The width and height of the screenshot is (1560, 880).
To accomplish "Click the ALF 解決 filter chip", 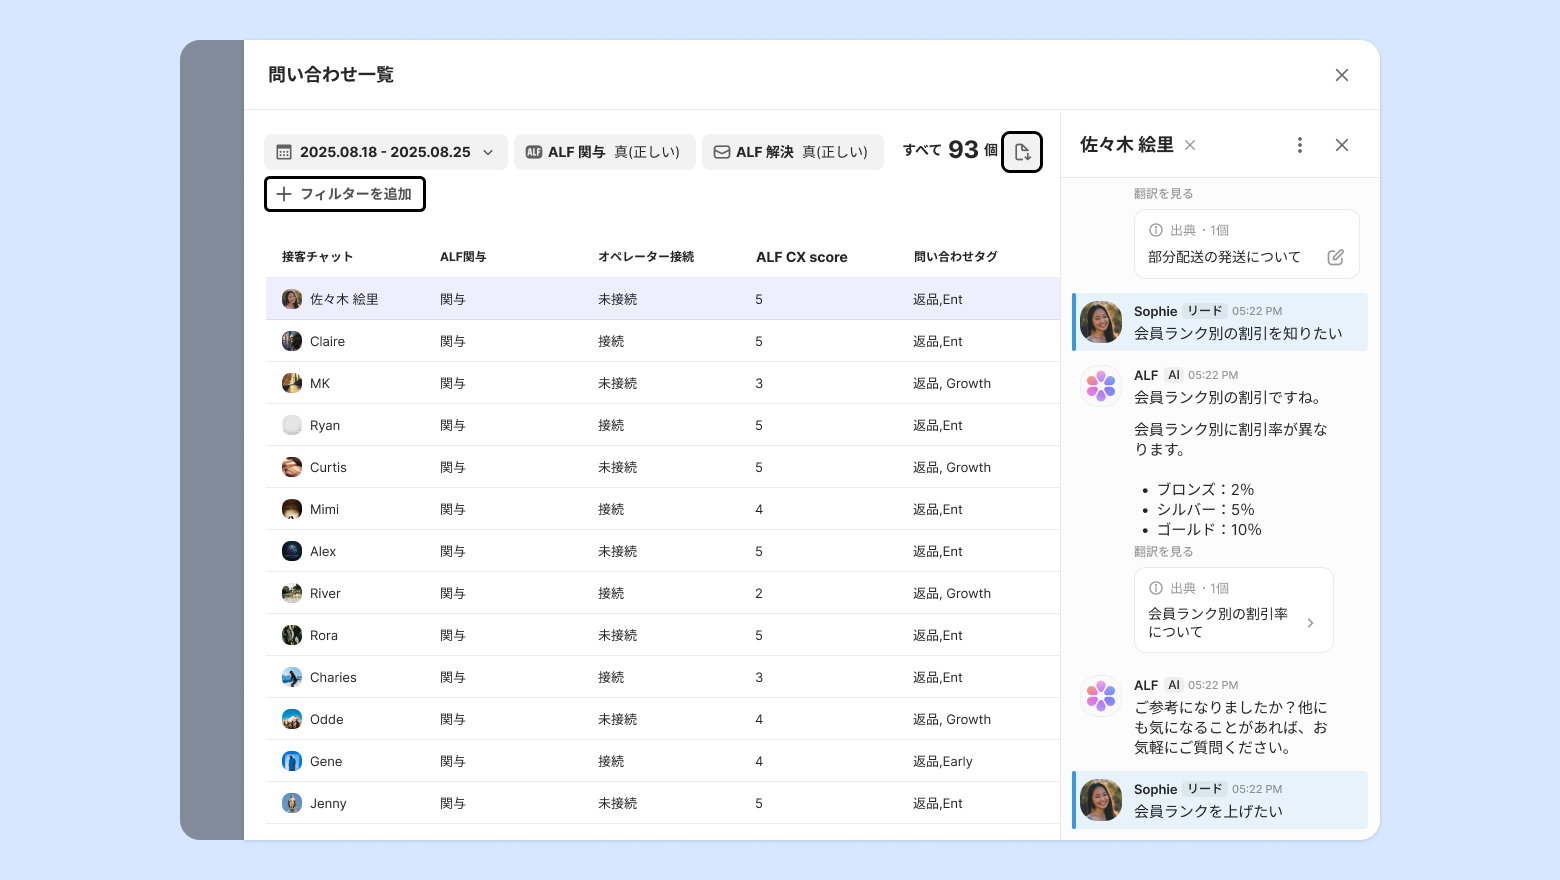I will click(792, 152).
